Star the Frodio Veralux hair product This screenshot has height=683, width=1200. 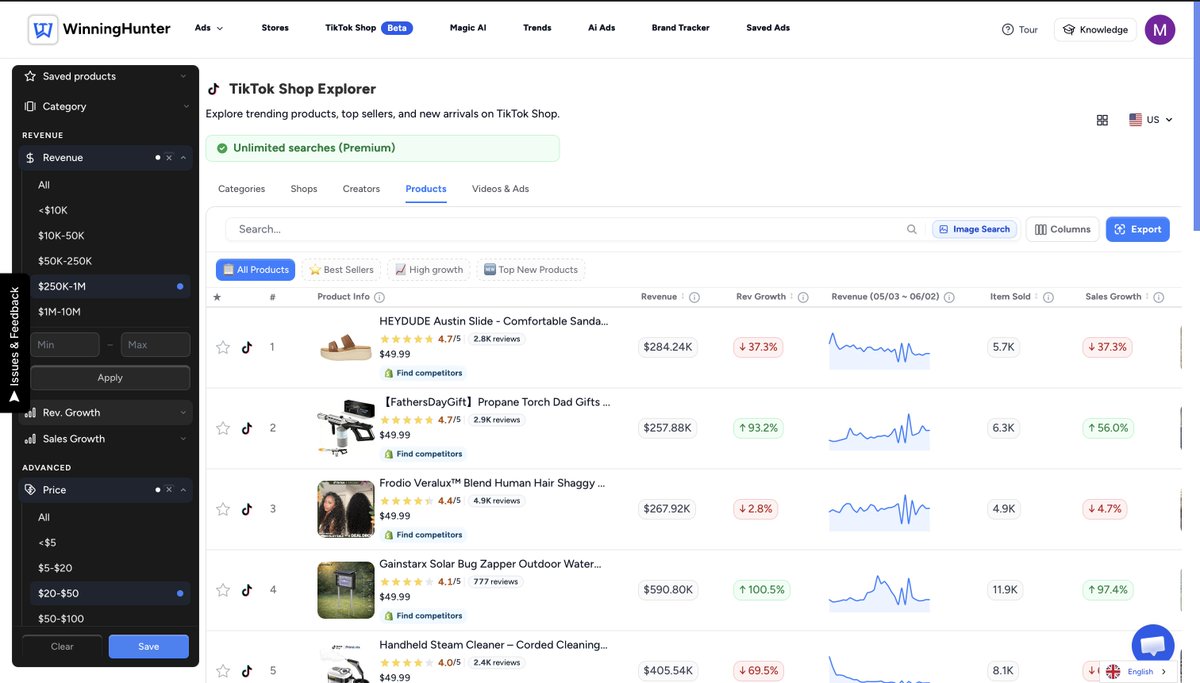click(x=223, y=509)
